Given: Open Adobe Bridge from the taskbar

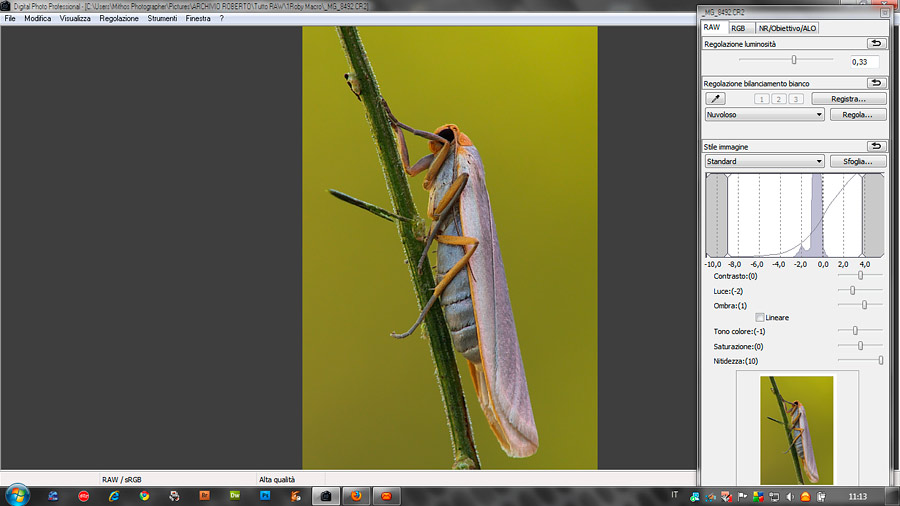Looking at the screenshot, I should 204,496.
